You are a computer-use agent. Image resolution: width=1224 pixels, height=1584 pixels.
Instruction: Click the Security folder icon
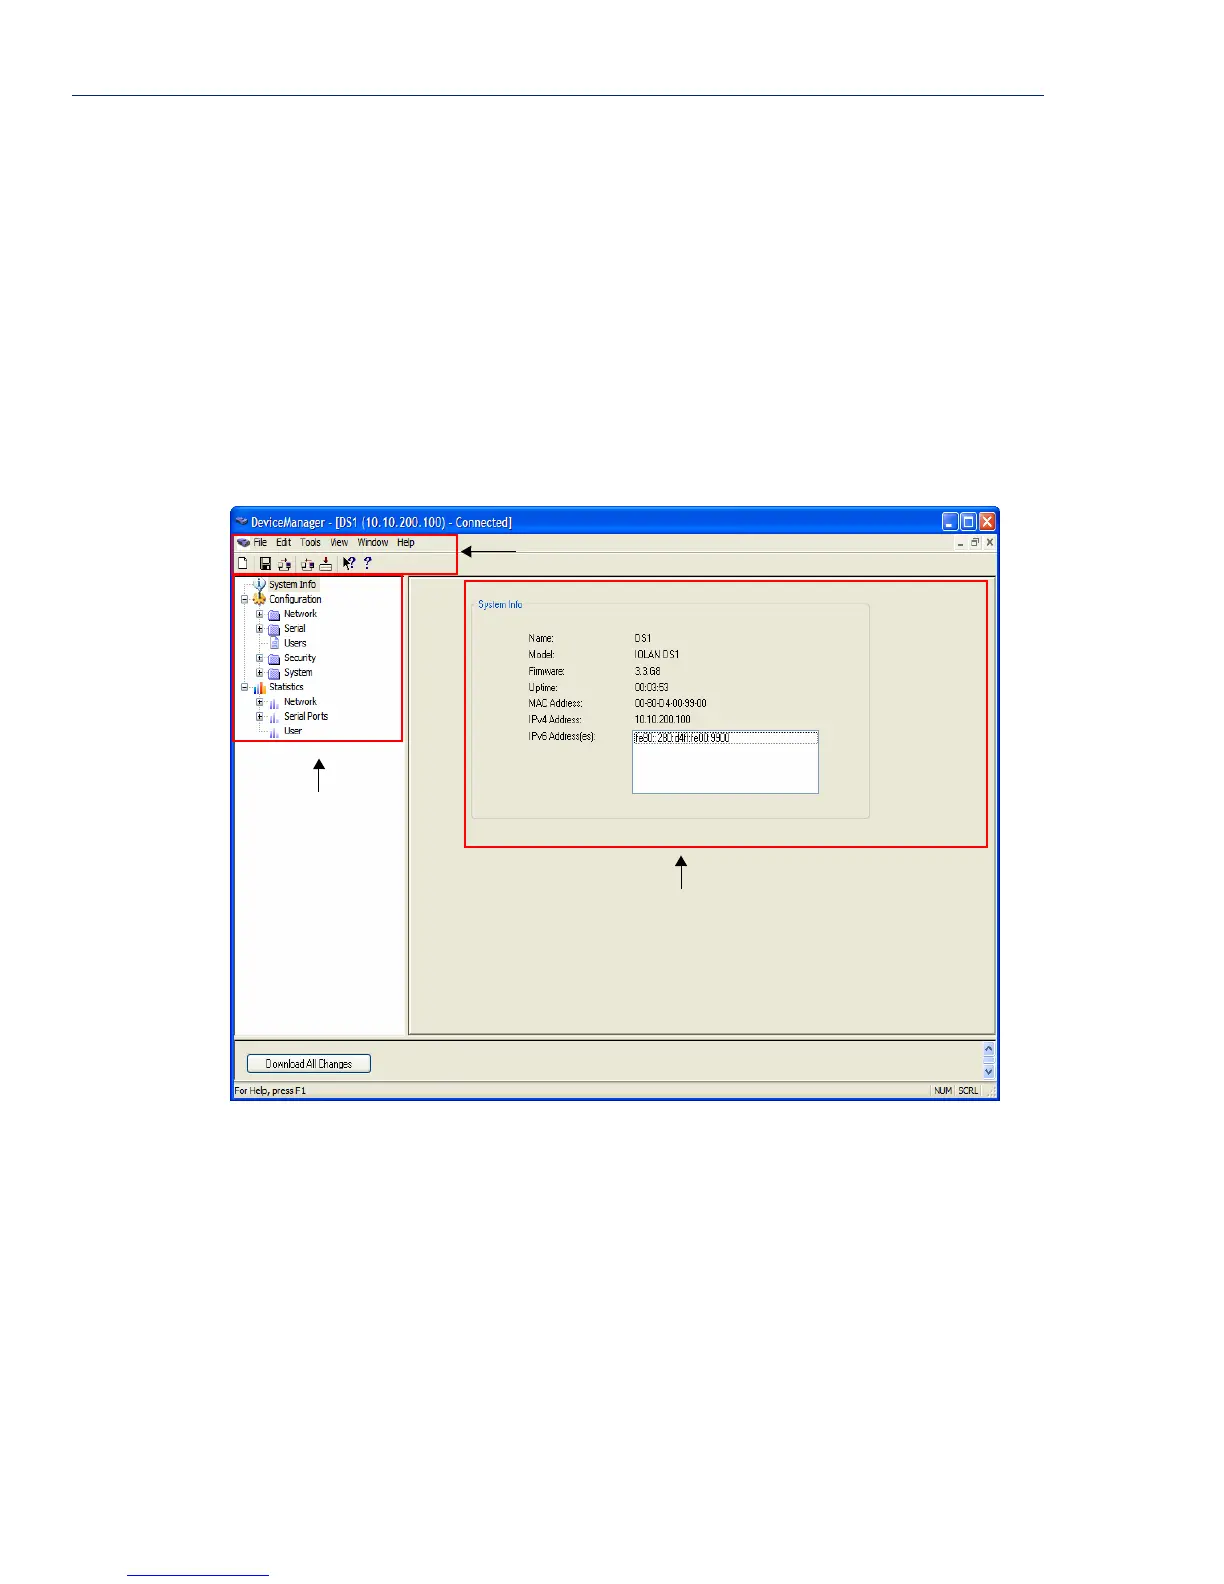coord(274,658)
